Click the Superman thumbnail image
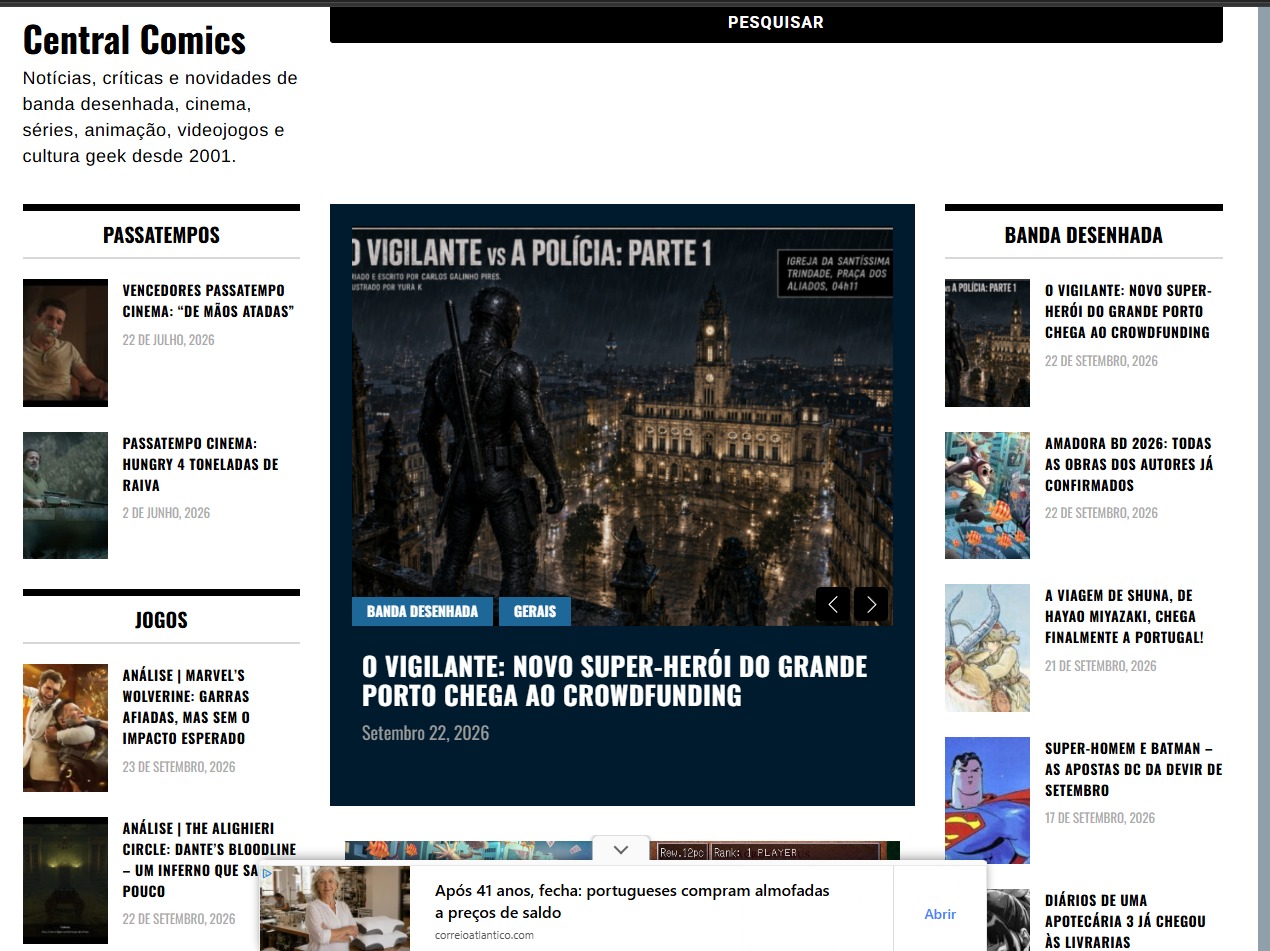The width and height of the screenshot is (1270, 951). click(x=987, y=800)
